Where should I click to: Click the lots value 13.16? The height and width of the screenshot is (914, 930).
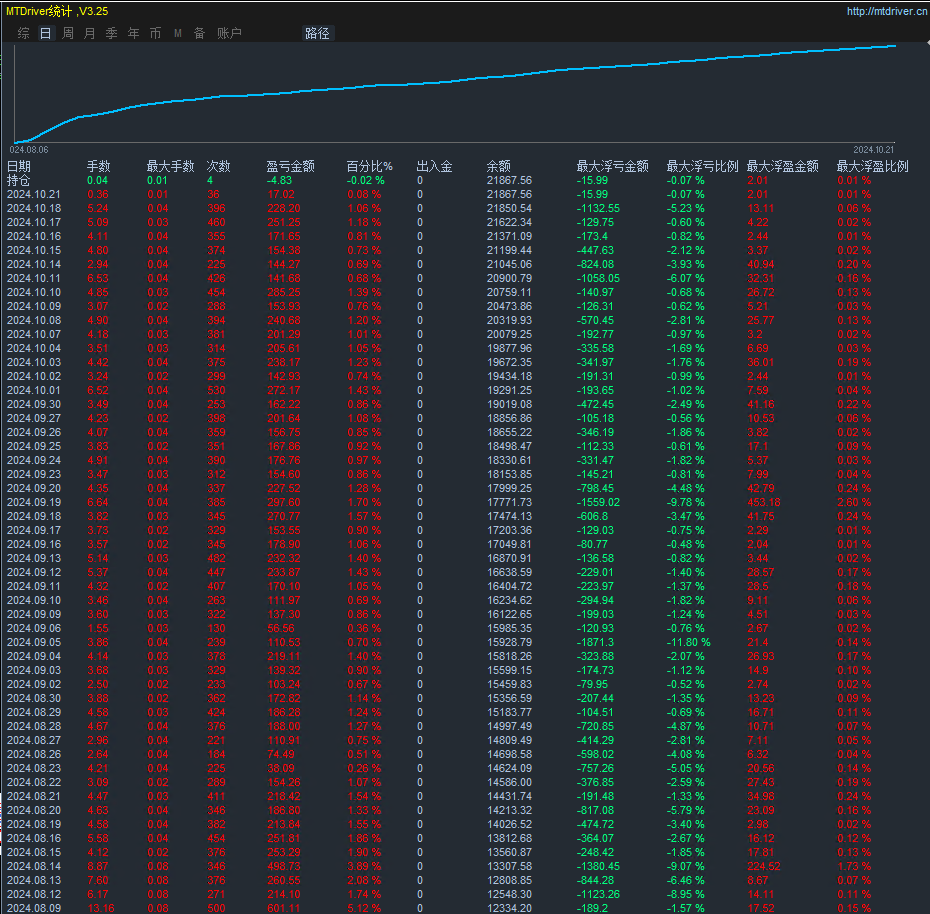(101, 908)
